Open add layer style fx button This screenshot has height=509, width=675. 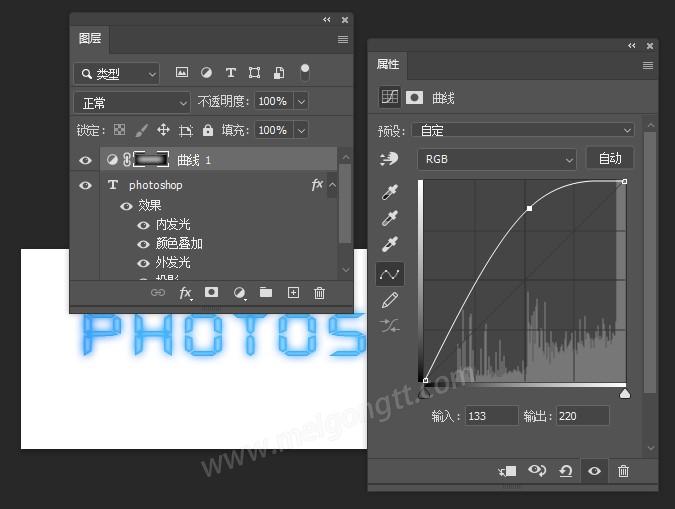click(186, 293)
